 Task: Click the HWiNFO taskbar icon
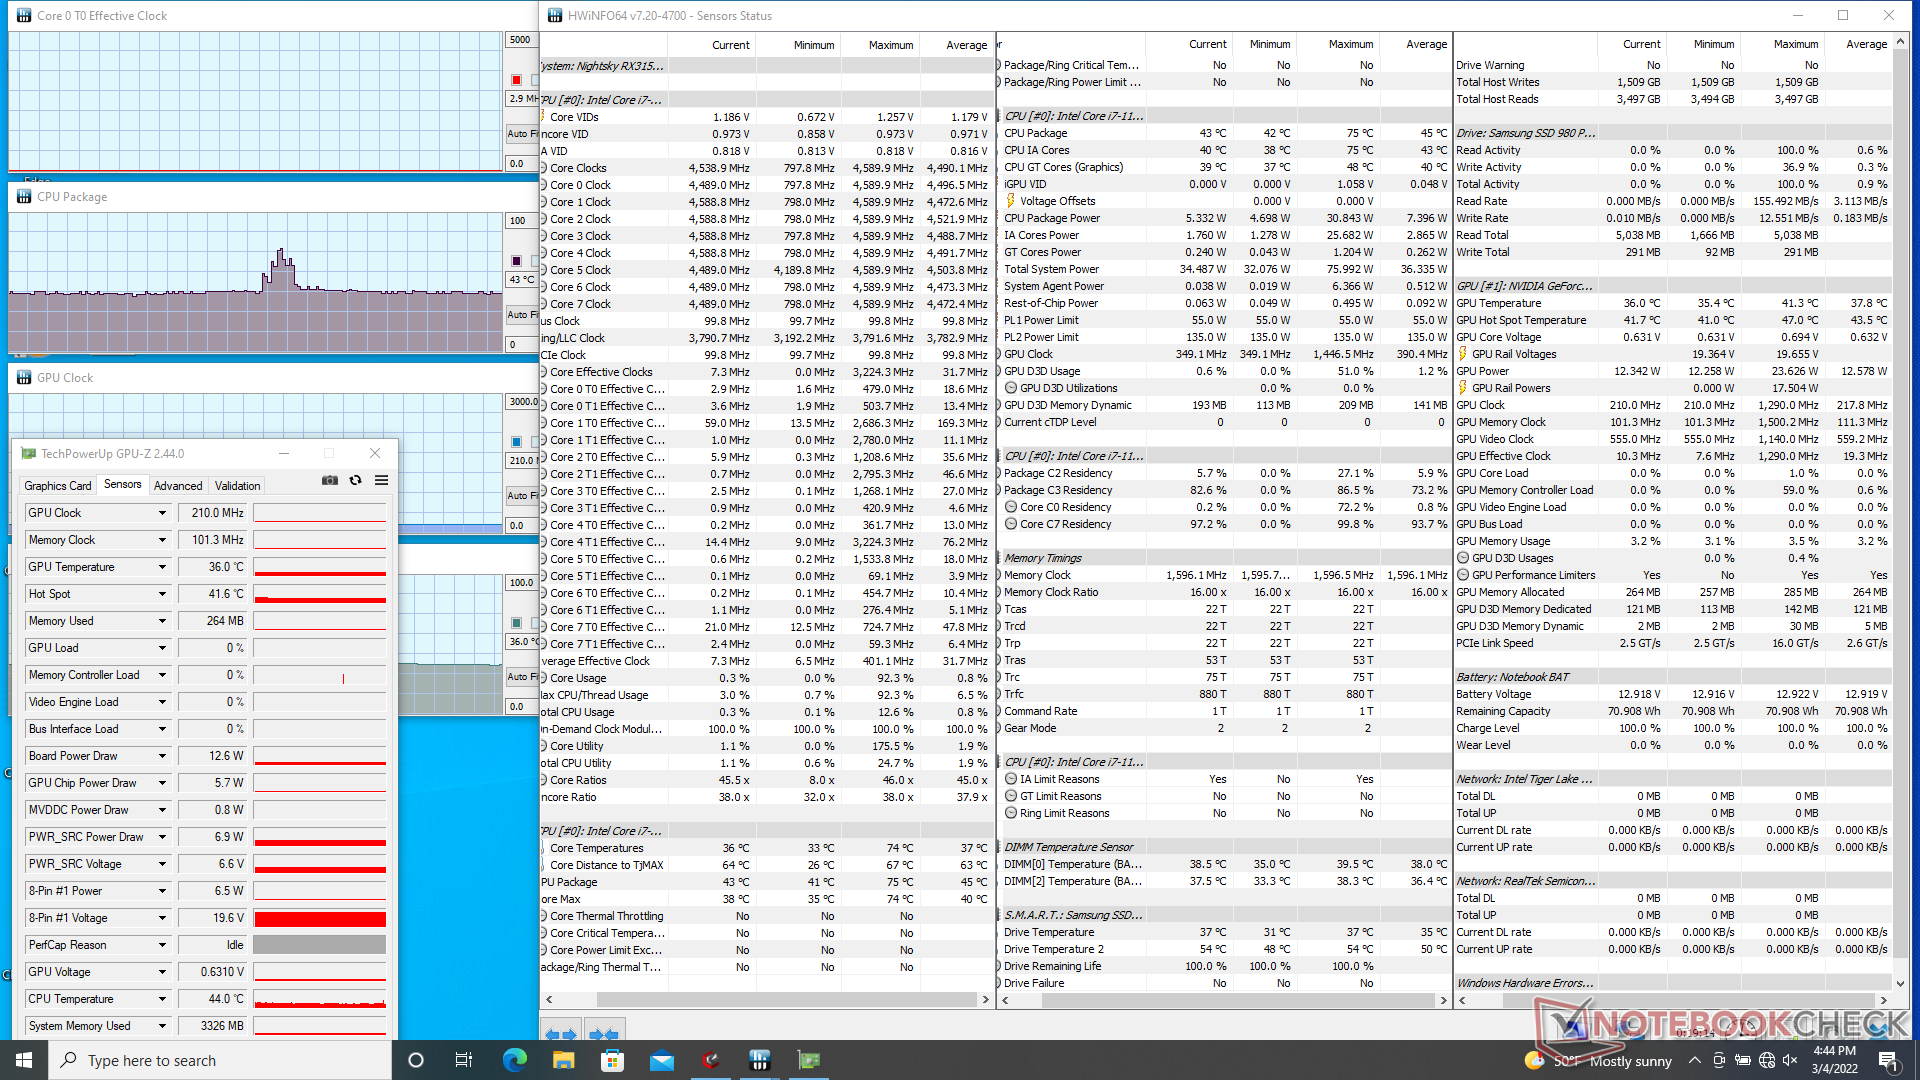point(759,1060)
